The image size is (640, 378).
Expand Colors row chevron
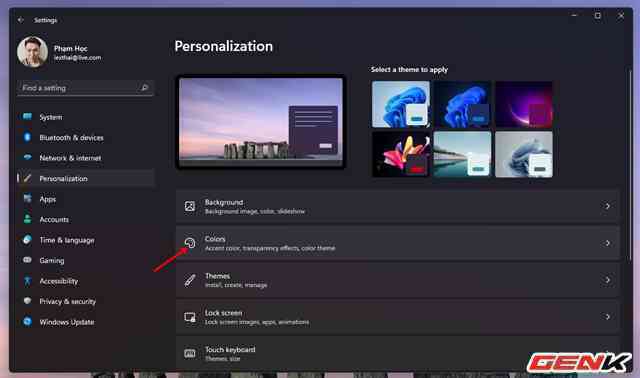(x=607, y=243)
